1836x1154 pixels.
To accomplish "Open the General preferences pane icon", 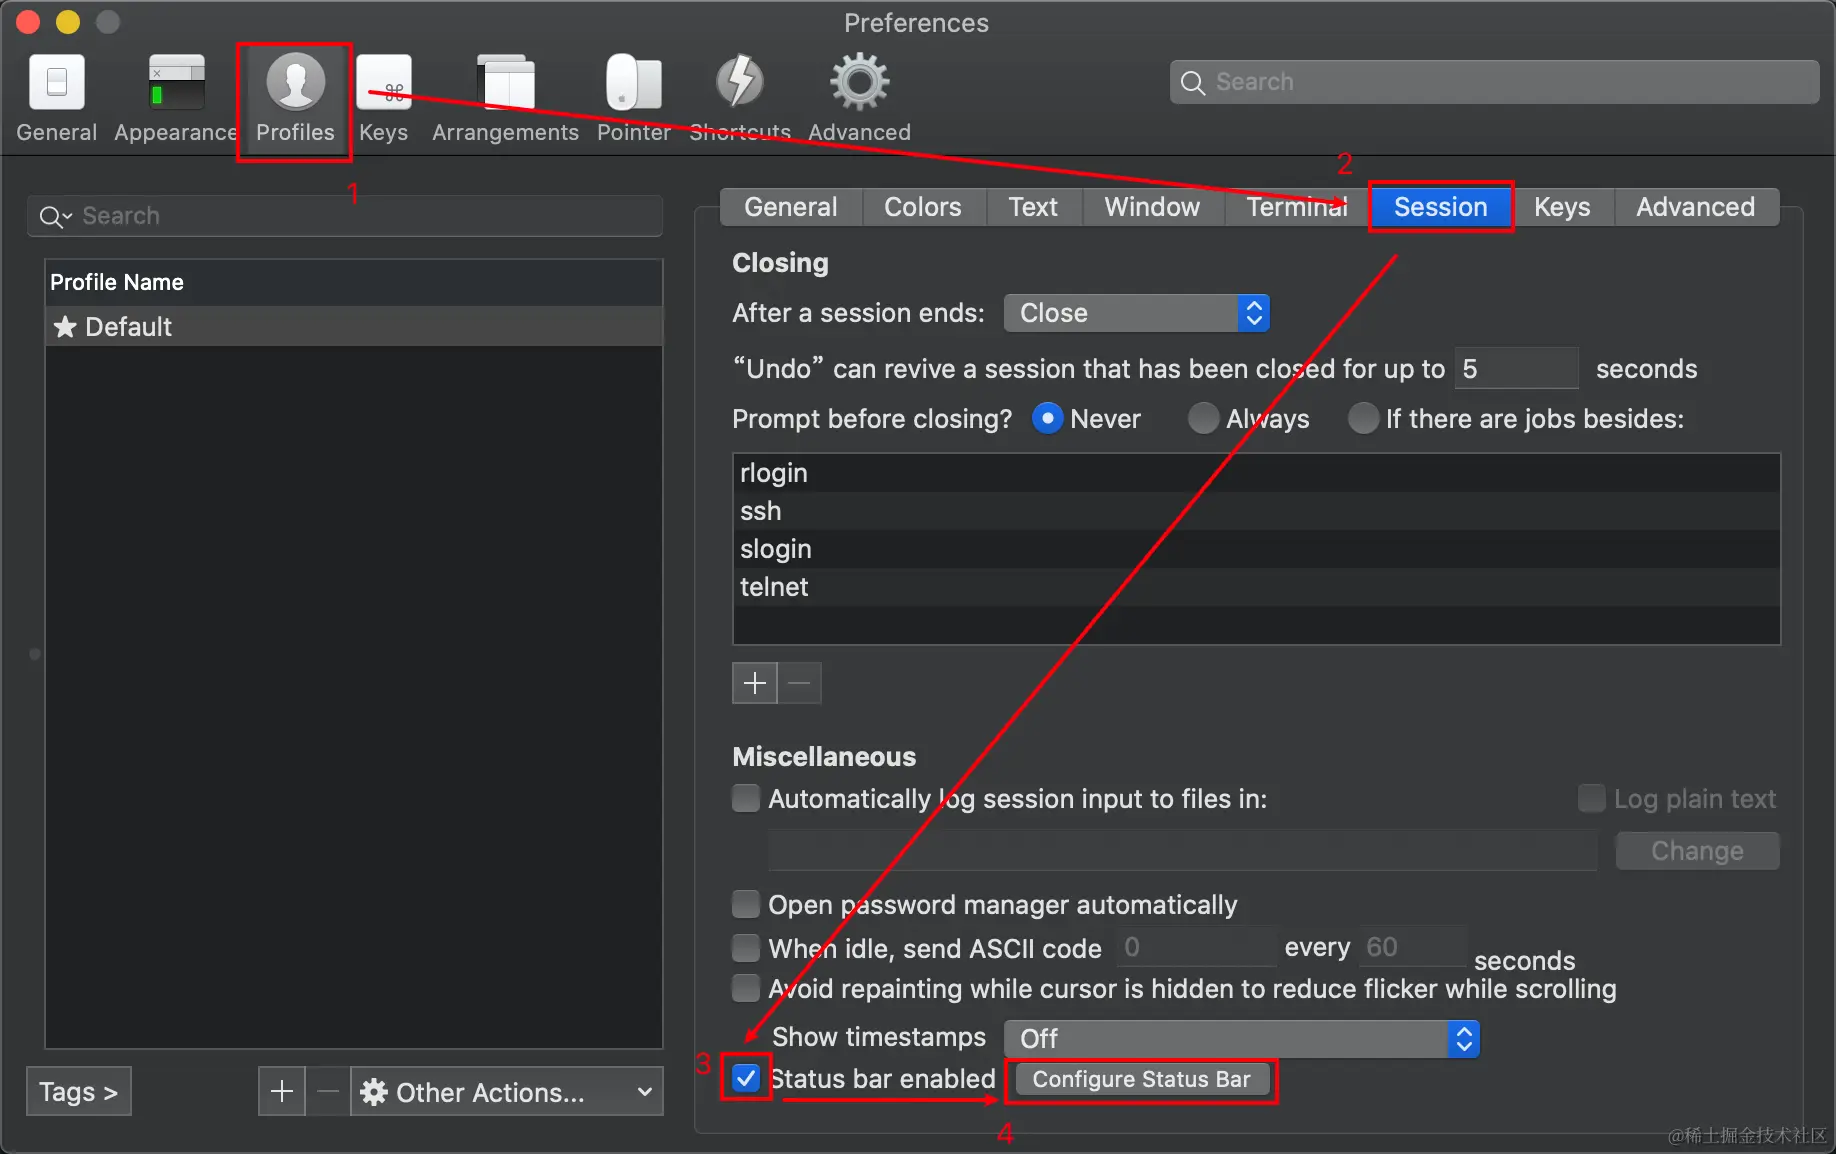I will [x=57, y=82].
